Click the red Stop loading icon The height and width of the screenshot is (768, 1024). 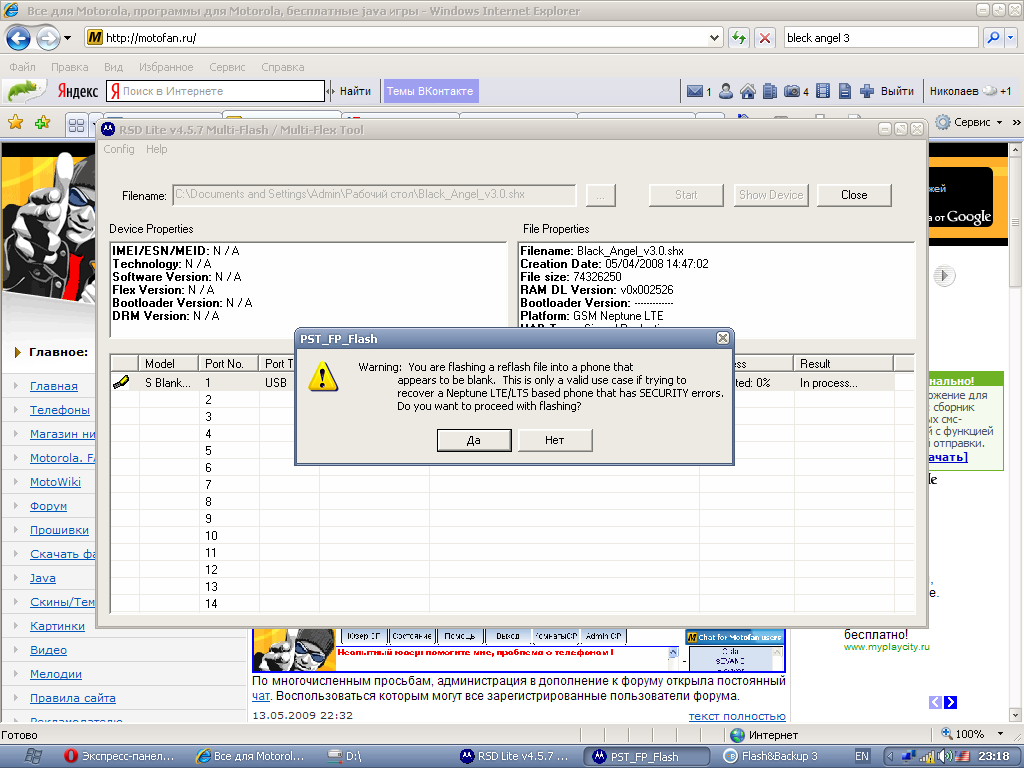(x=765, y=38)
